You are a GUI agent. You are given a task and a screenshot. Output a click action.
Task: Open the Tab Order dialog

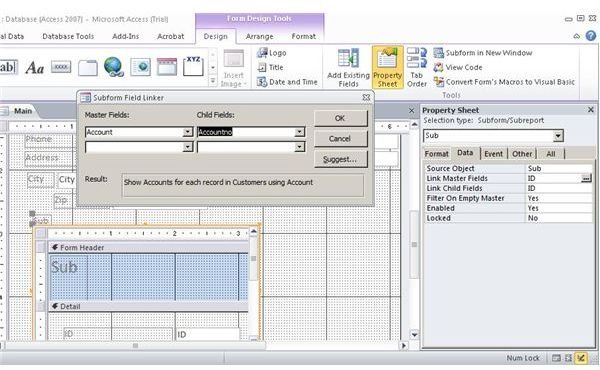click(417, 68)
